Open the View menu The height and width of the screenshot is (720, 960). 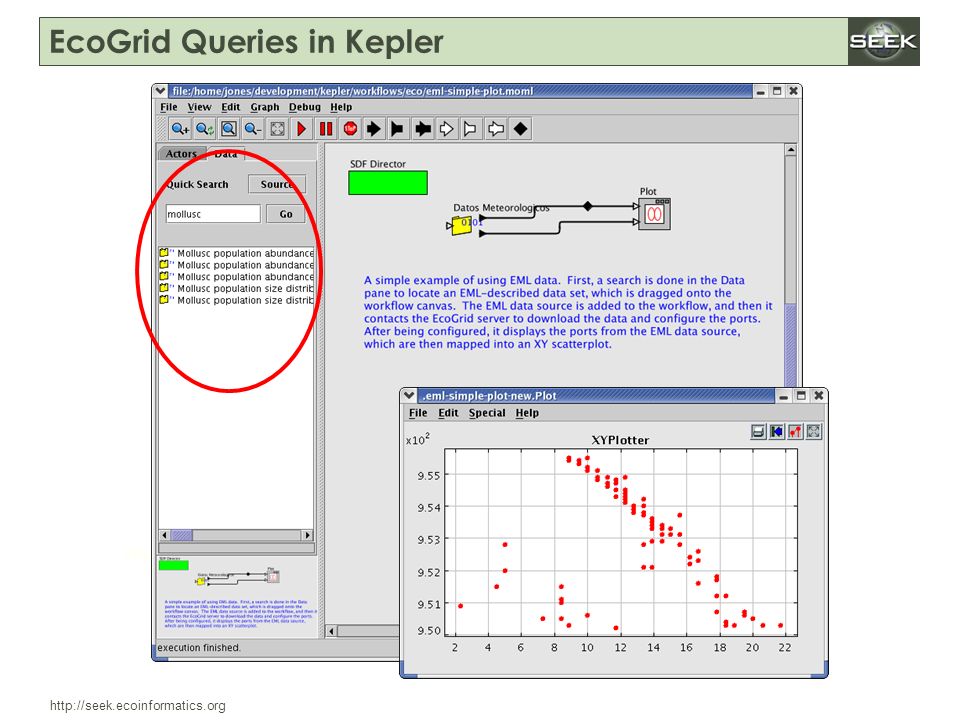tap(200, 107)
